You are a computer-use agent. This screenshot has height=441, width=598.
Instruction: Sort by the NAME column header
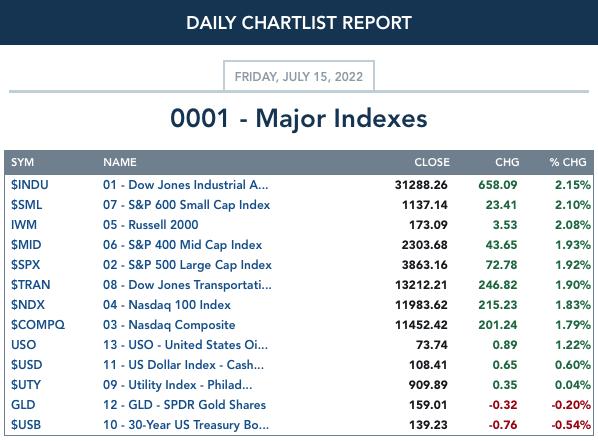pyautogui.click(x=119, y=162)
